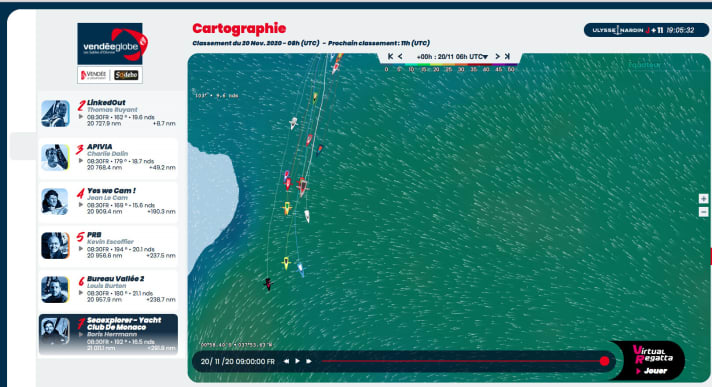Select the APIVIA skipper photo thumbnail
712x387 pixels.
click(x=55, y=157)
